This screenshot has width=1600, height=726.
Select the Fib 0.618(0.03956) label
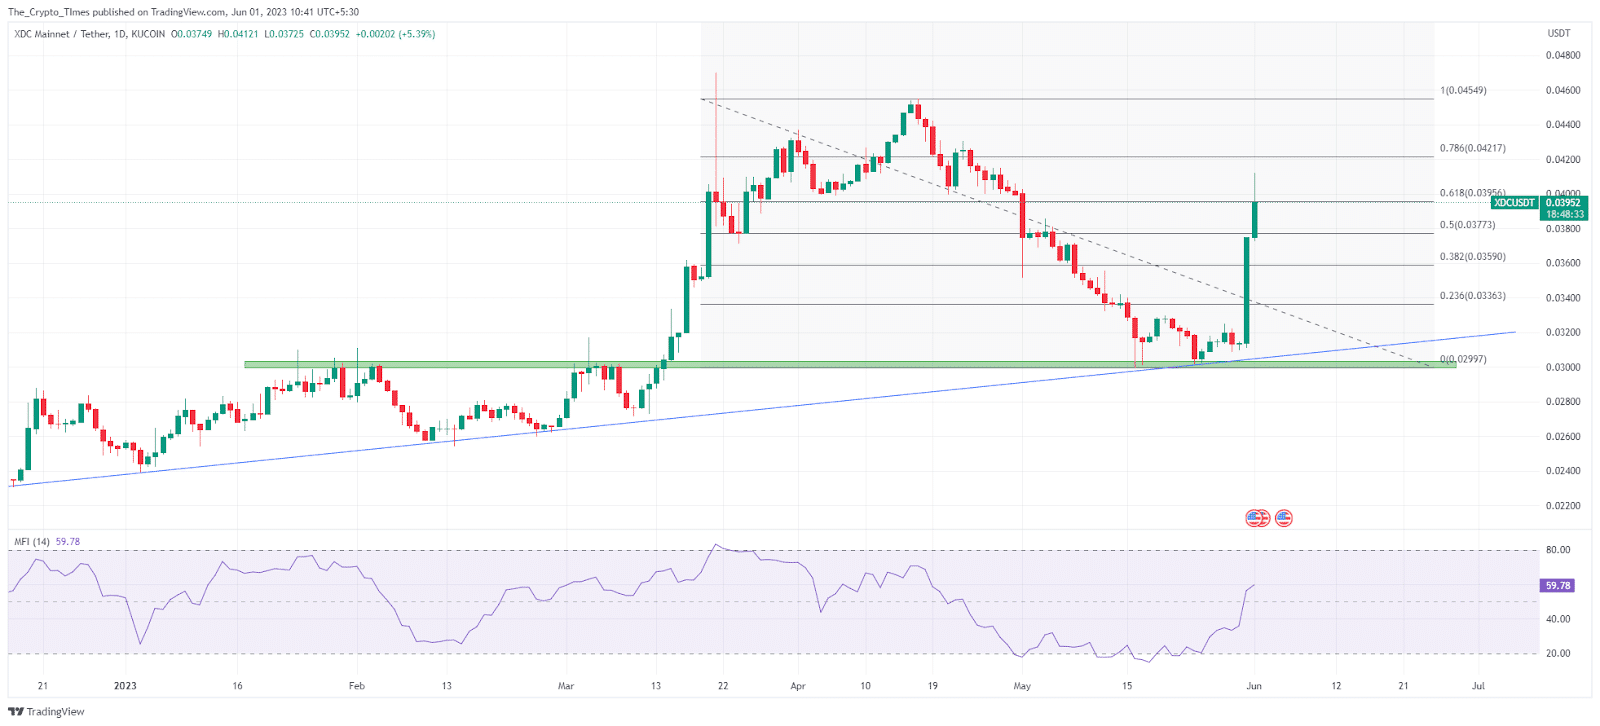click(1472, 193)
